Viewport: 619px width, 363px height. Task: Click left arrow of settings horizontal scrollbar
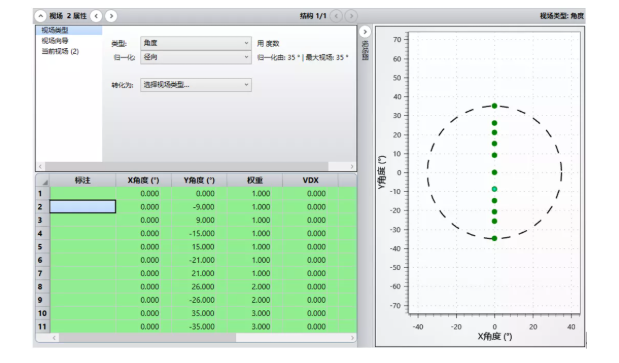click(40, 167)
